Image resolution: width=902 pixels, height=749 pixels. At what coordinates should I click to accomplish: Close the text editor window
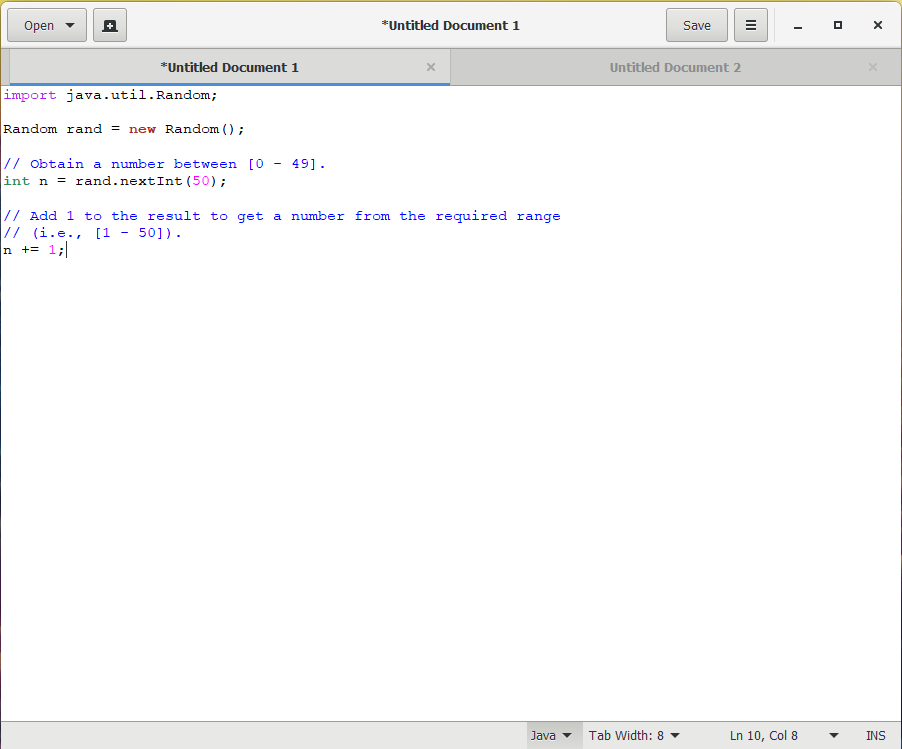(x=878, y=26)
